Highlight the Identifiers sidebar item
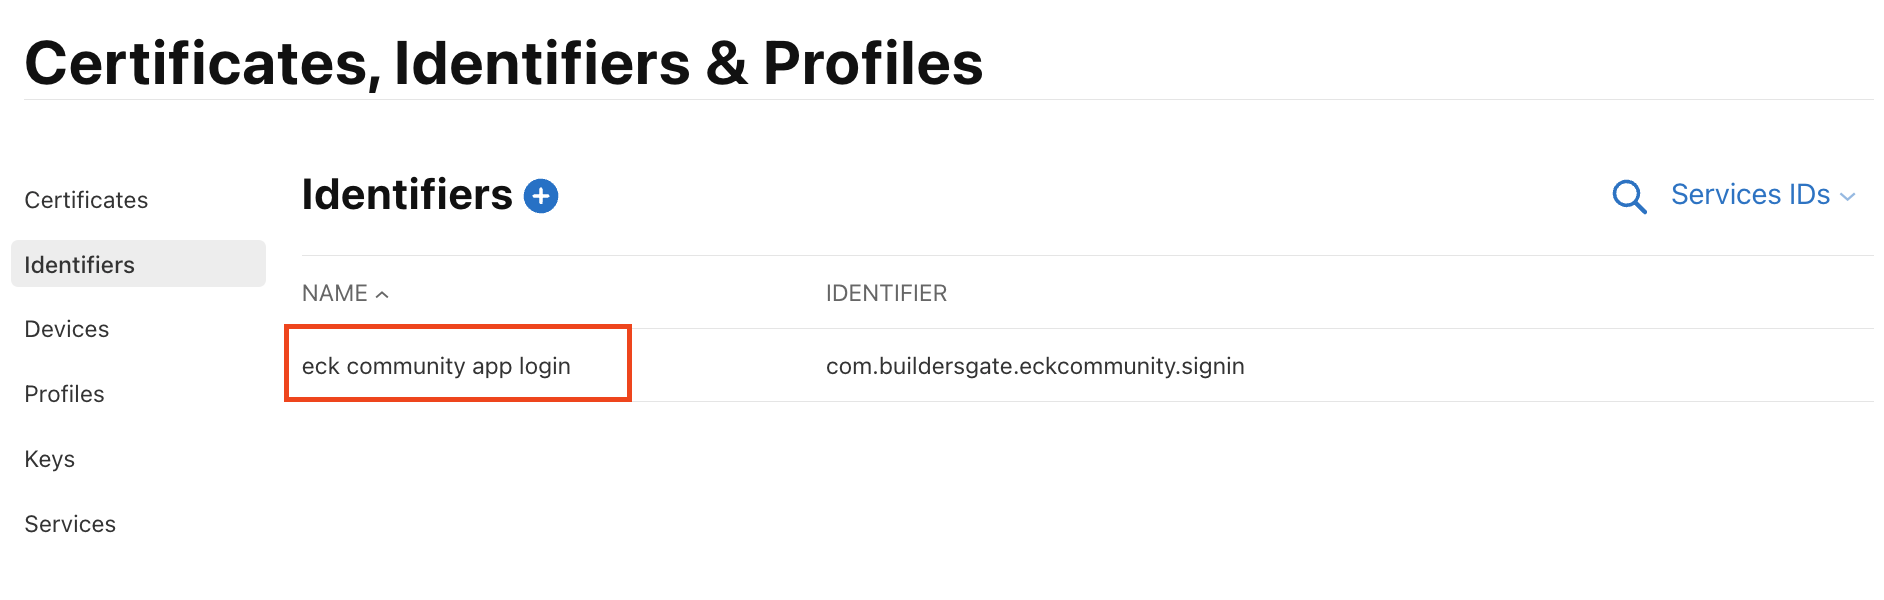 pyautogui.click(x=79, y=264)
